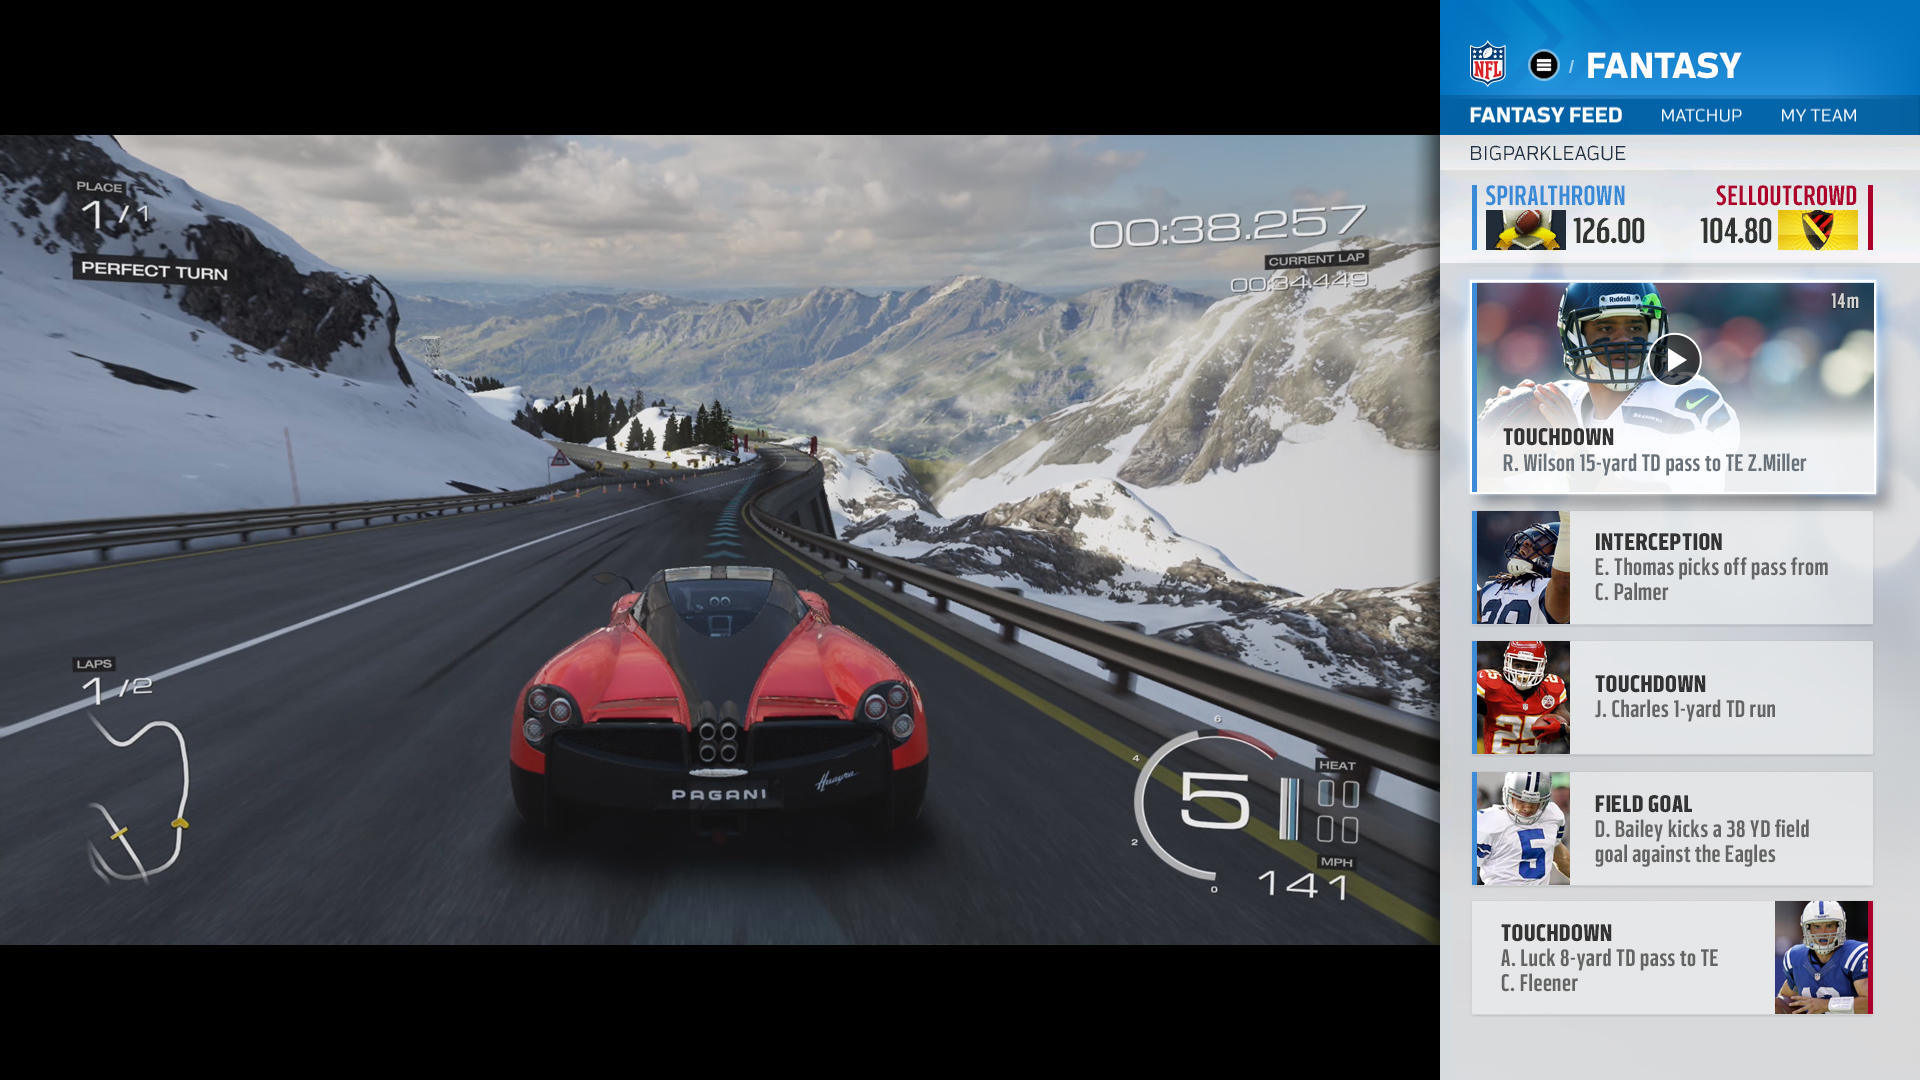Click the CURRENT LAP label
This screenshot has height=1080, width=1920.
(x=1316, y=259)
